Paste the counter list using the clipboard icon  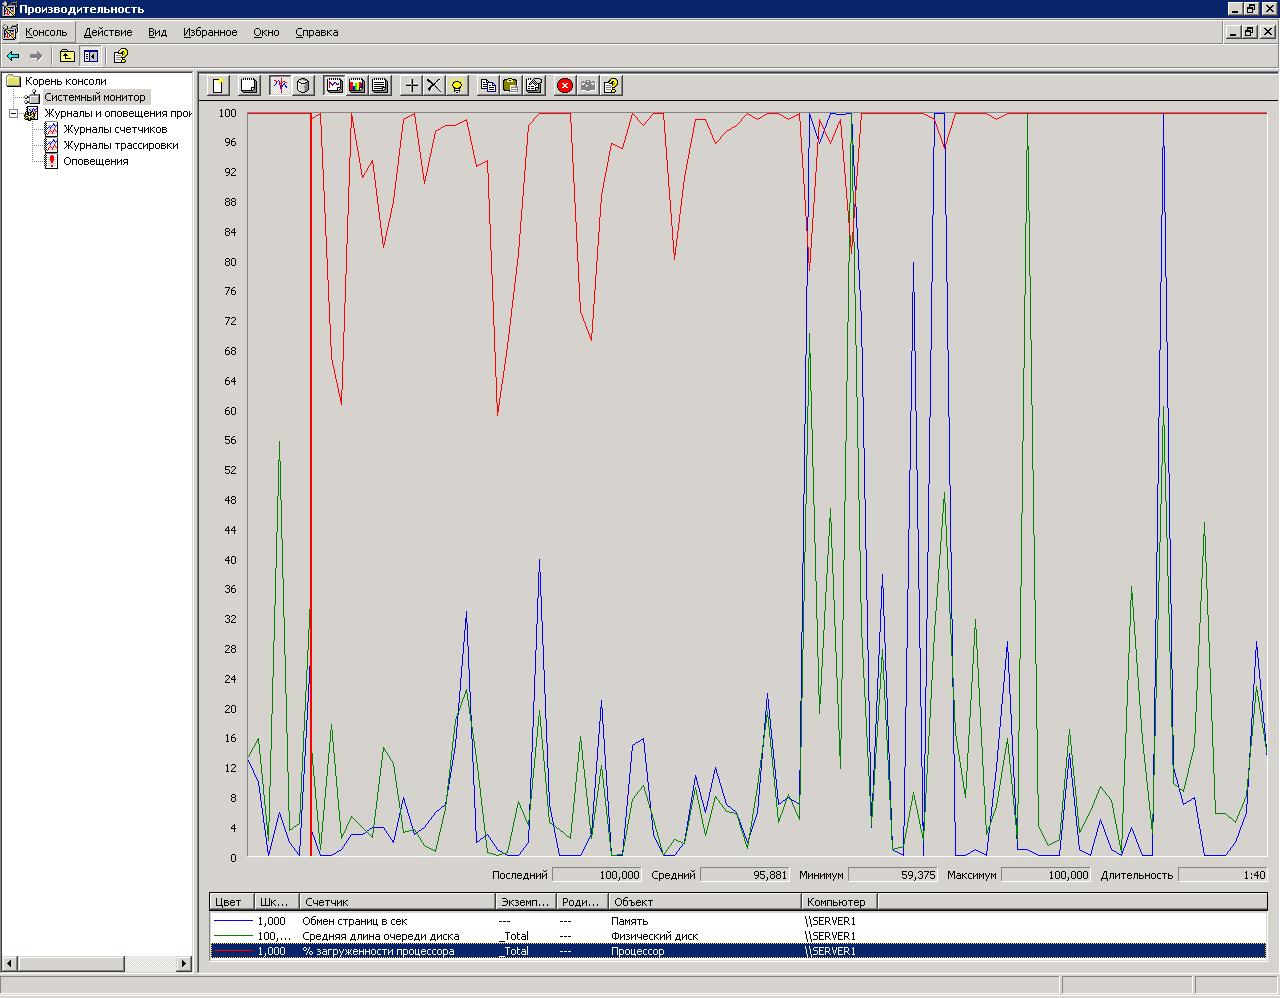[x=510, y=86]
